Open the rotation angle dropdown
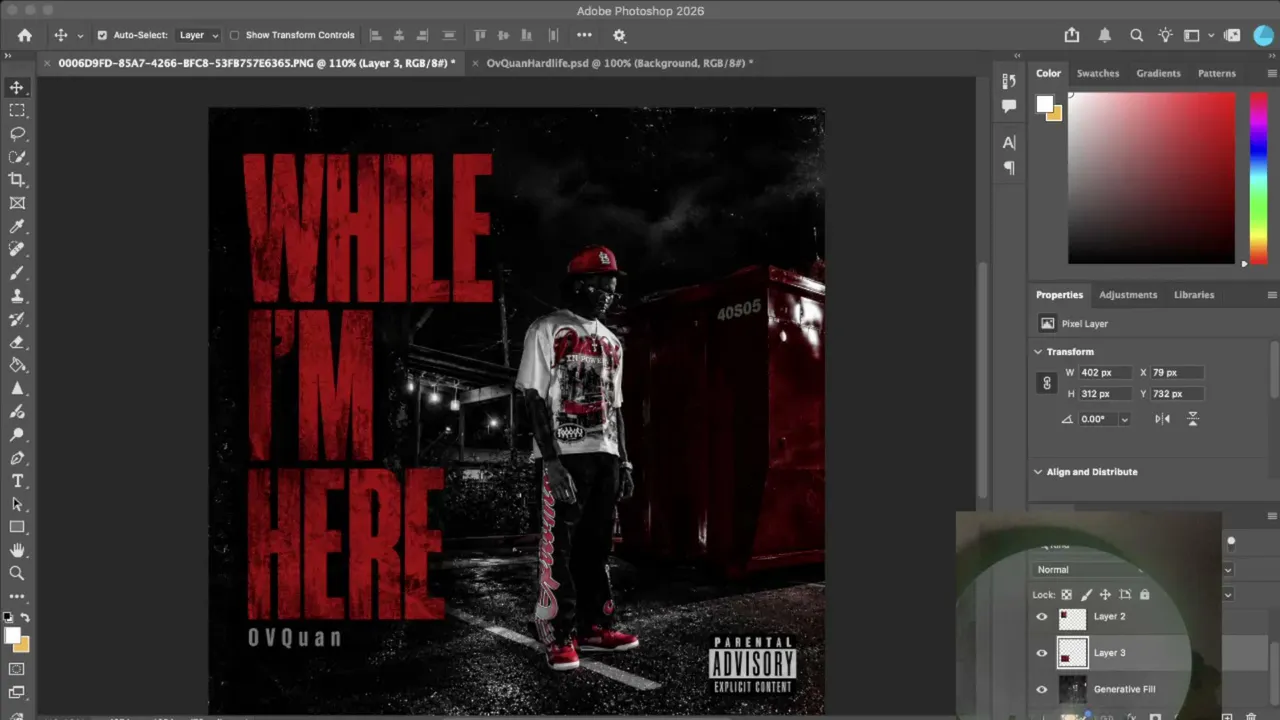The image size is (1280, 720). pos(1124,419)
